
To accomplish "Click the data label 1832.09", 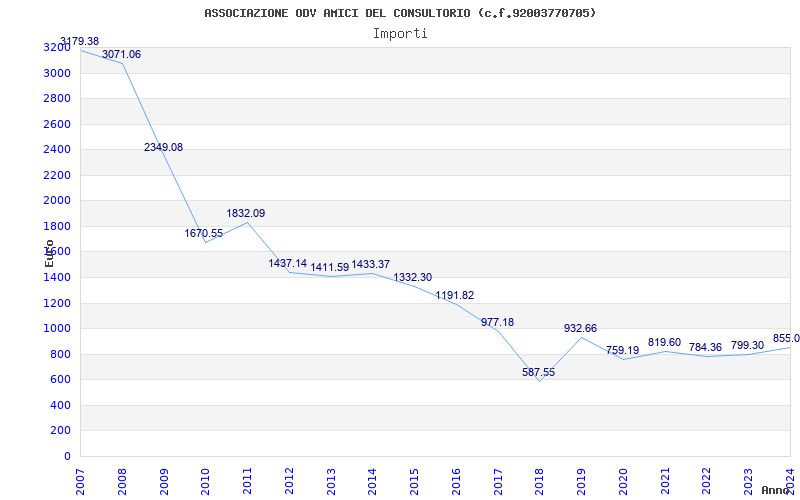I will [x=246, y=213].
